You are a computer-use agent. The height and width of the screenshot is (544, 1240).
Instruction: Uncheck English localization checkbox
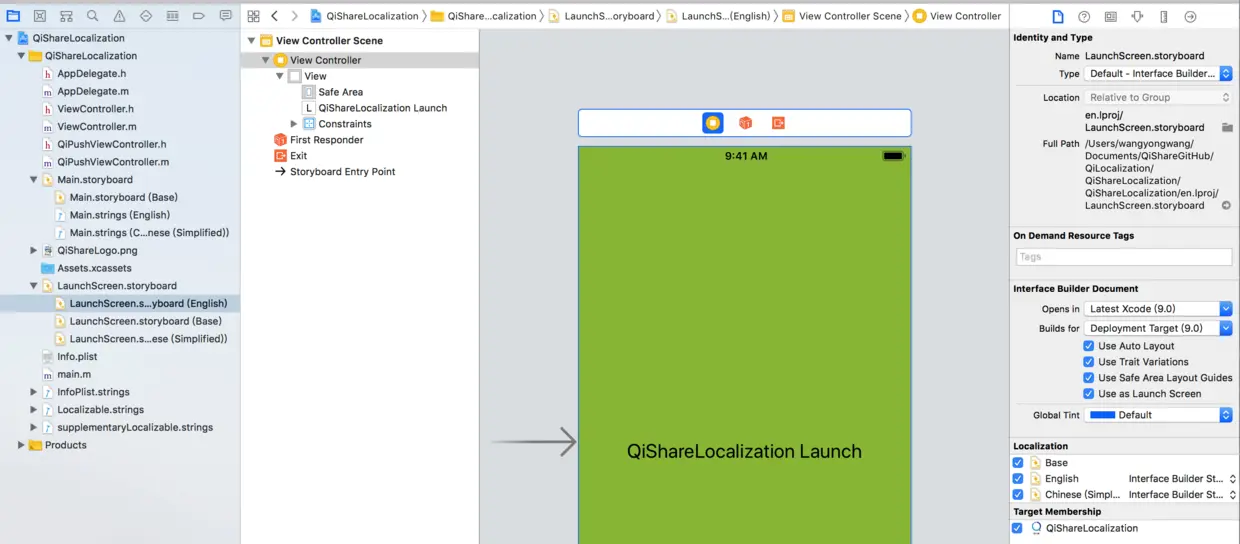1018,479
